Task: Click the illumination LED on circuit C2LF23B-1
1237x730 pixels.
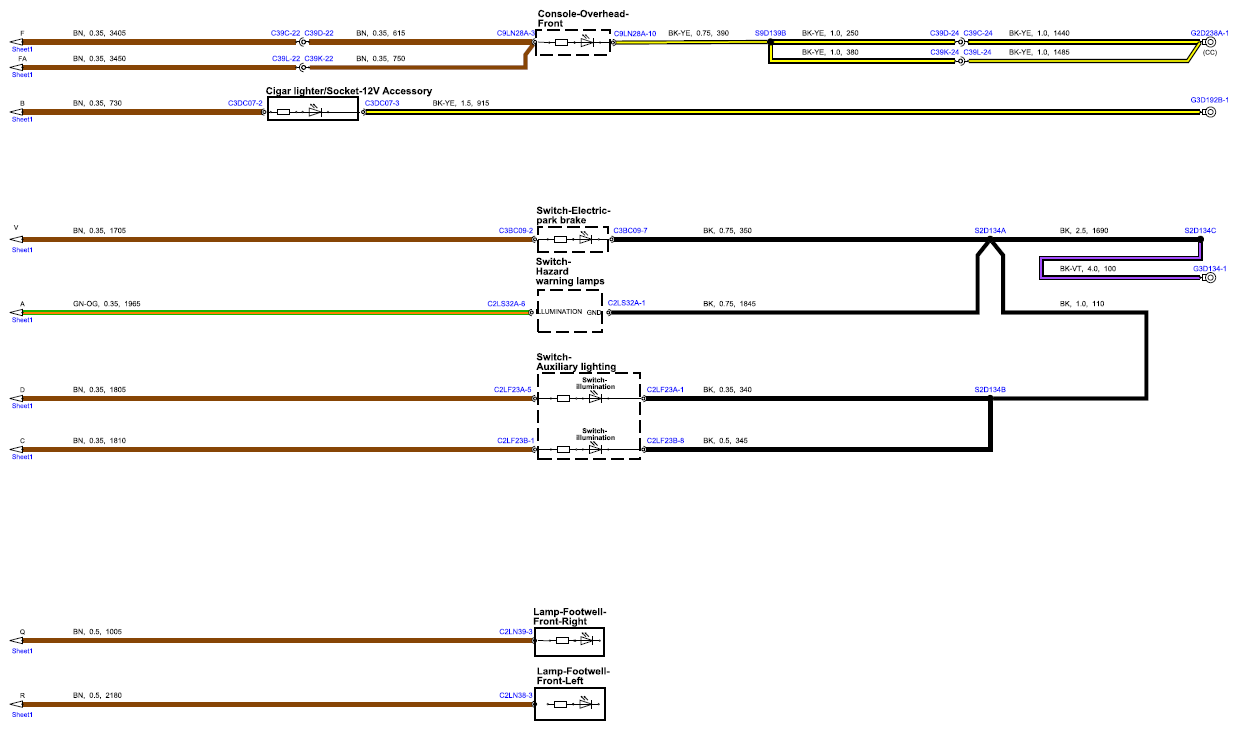Action: 595,448
